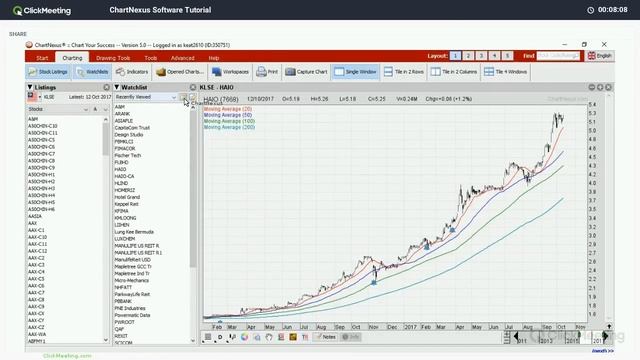Click Moving Average (20) legend label
Image resolution: width=640 pixels, height=360 pixels.
point(228,109)
